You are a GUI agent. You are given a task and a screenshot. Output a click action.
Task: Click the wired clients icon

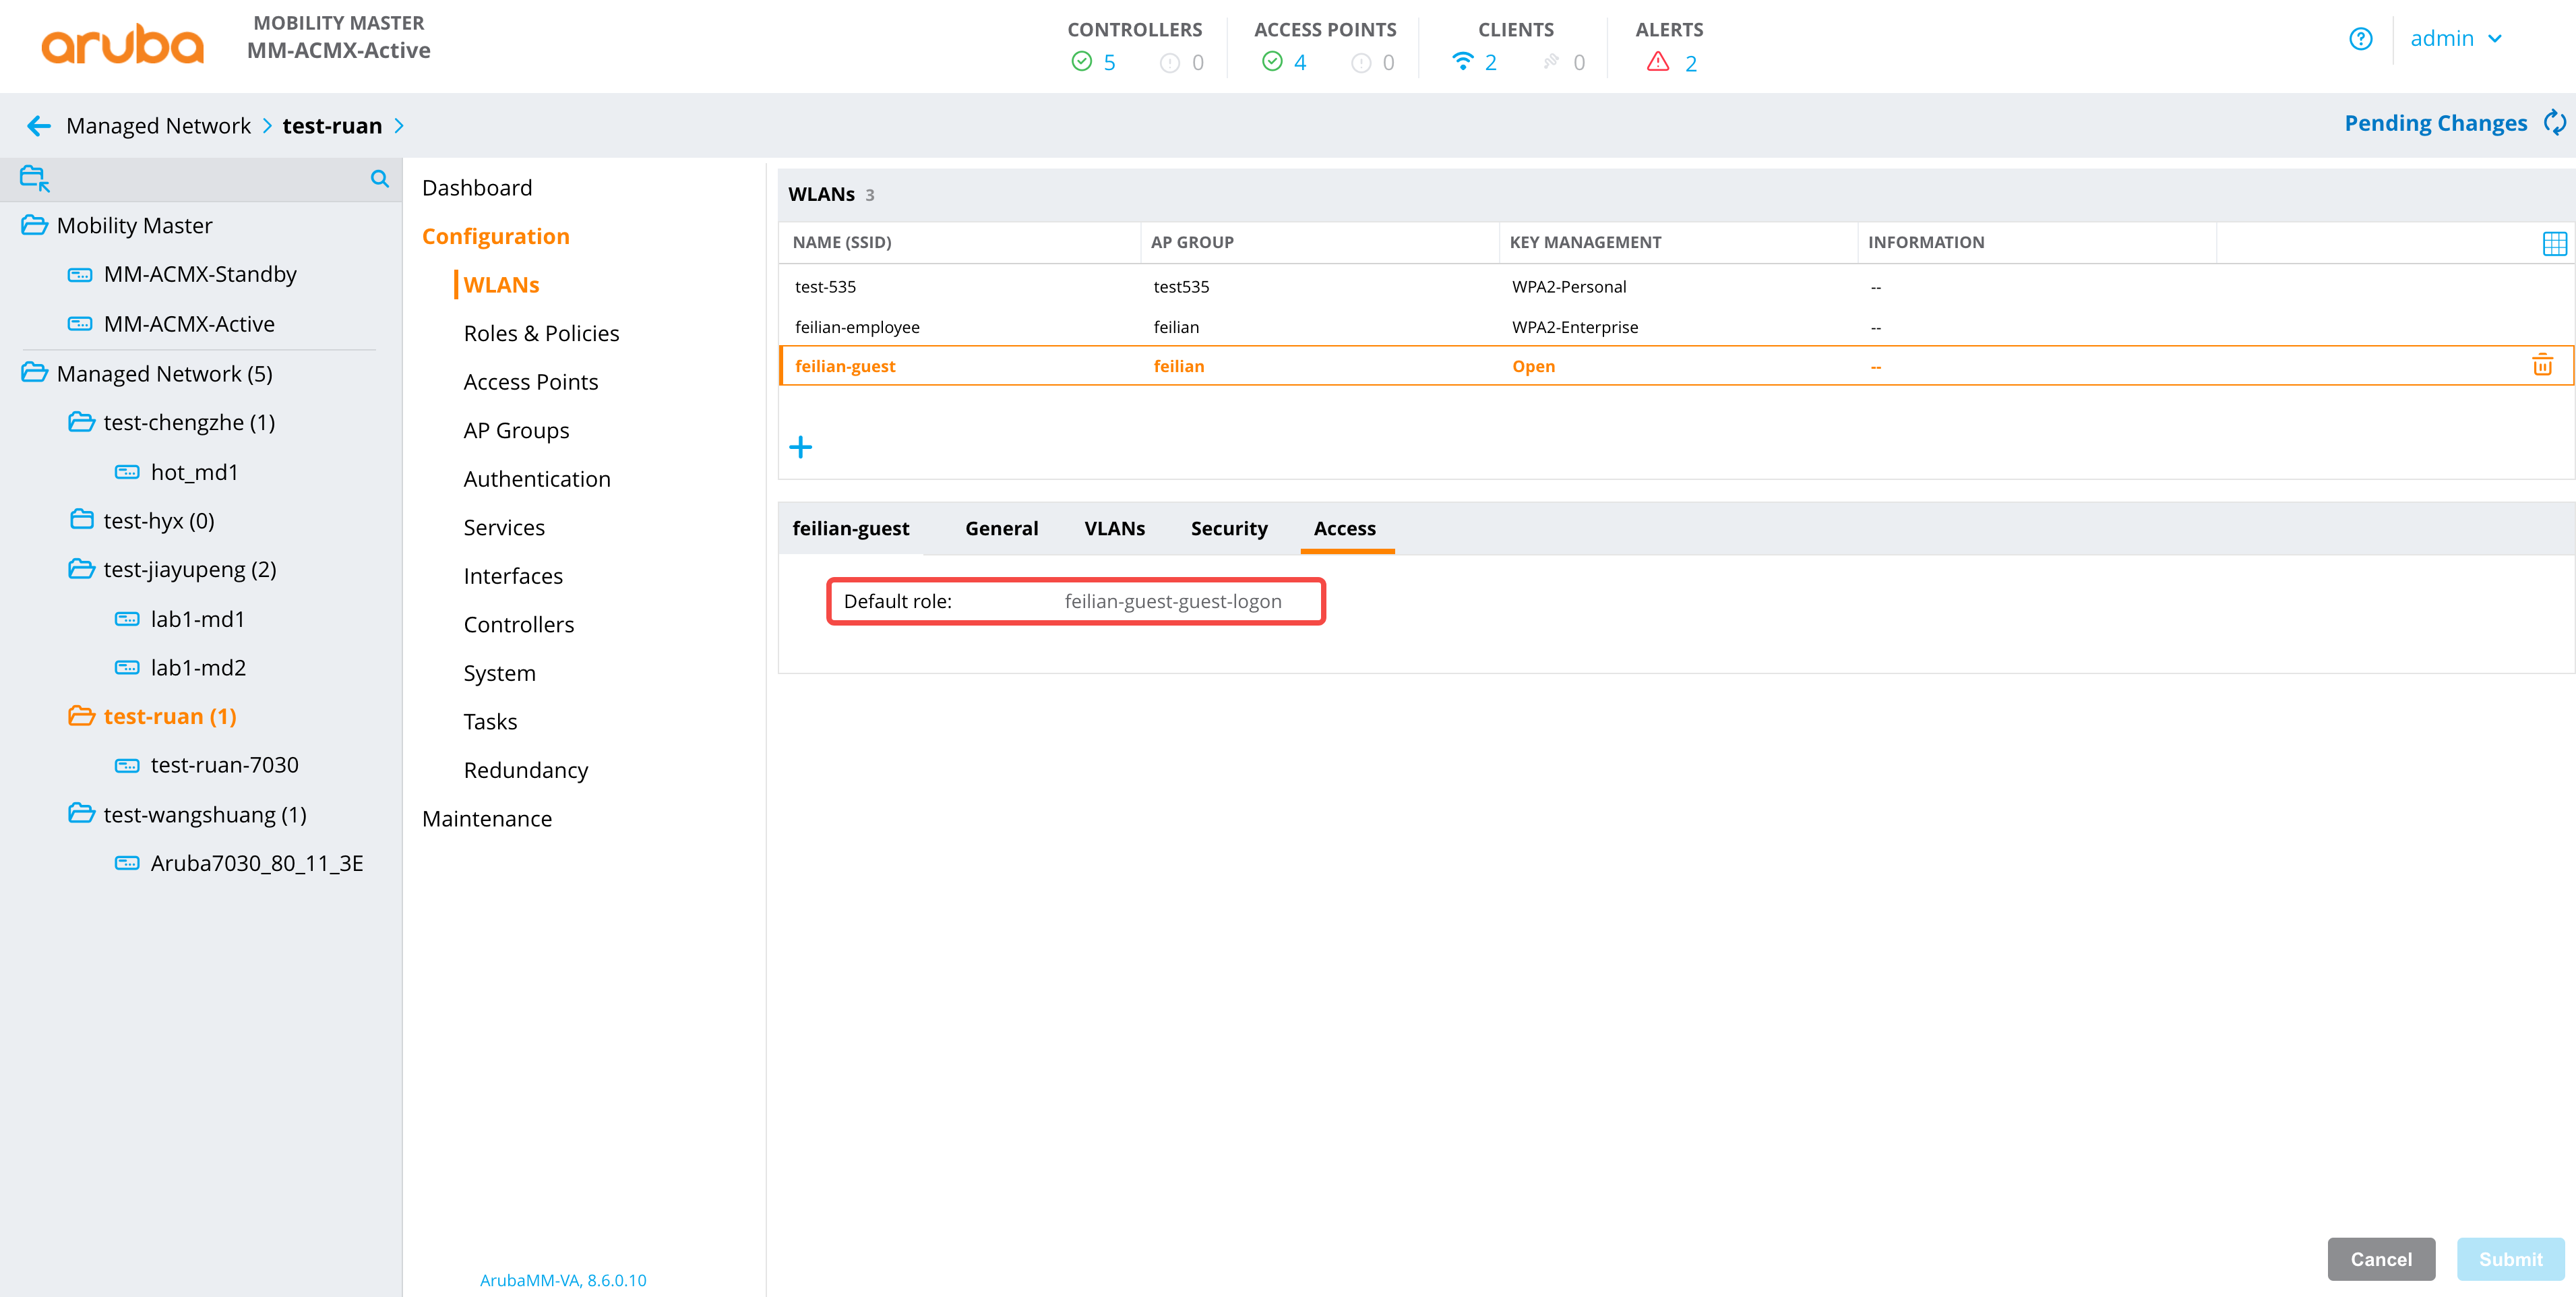1550,62
